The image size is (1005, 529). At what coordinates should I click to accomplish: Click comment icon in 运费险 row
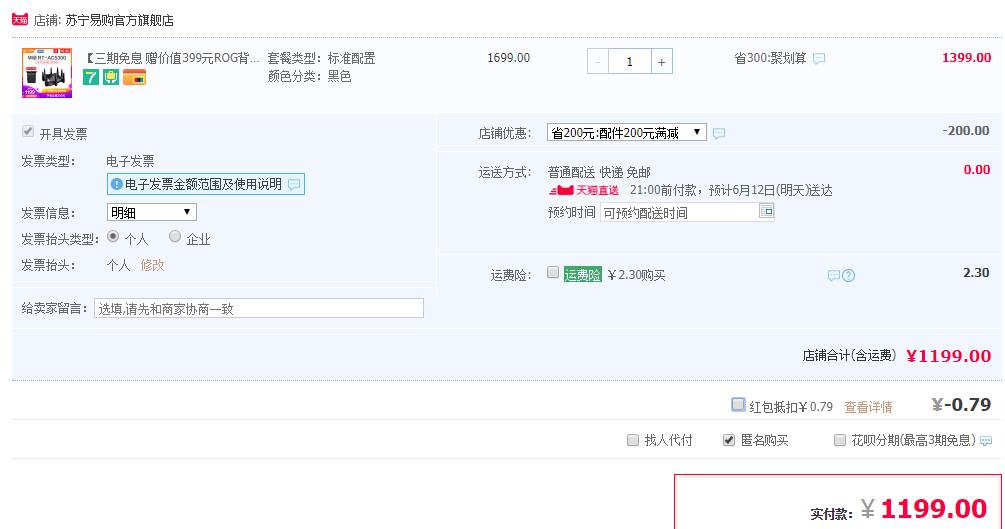(833, 276)
